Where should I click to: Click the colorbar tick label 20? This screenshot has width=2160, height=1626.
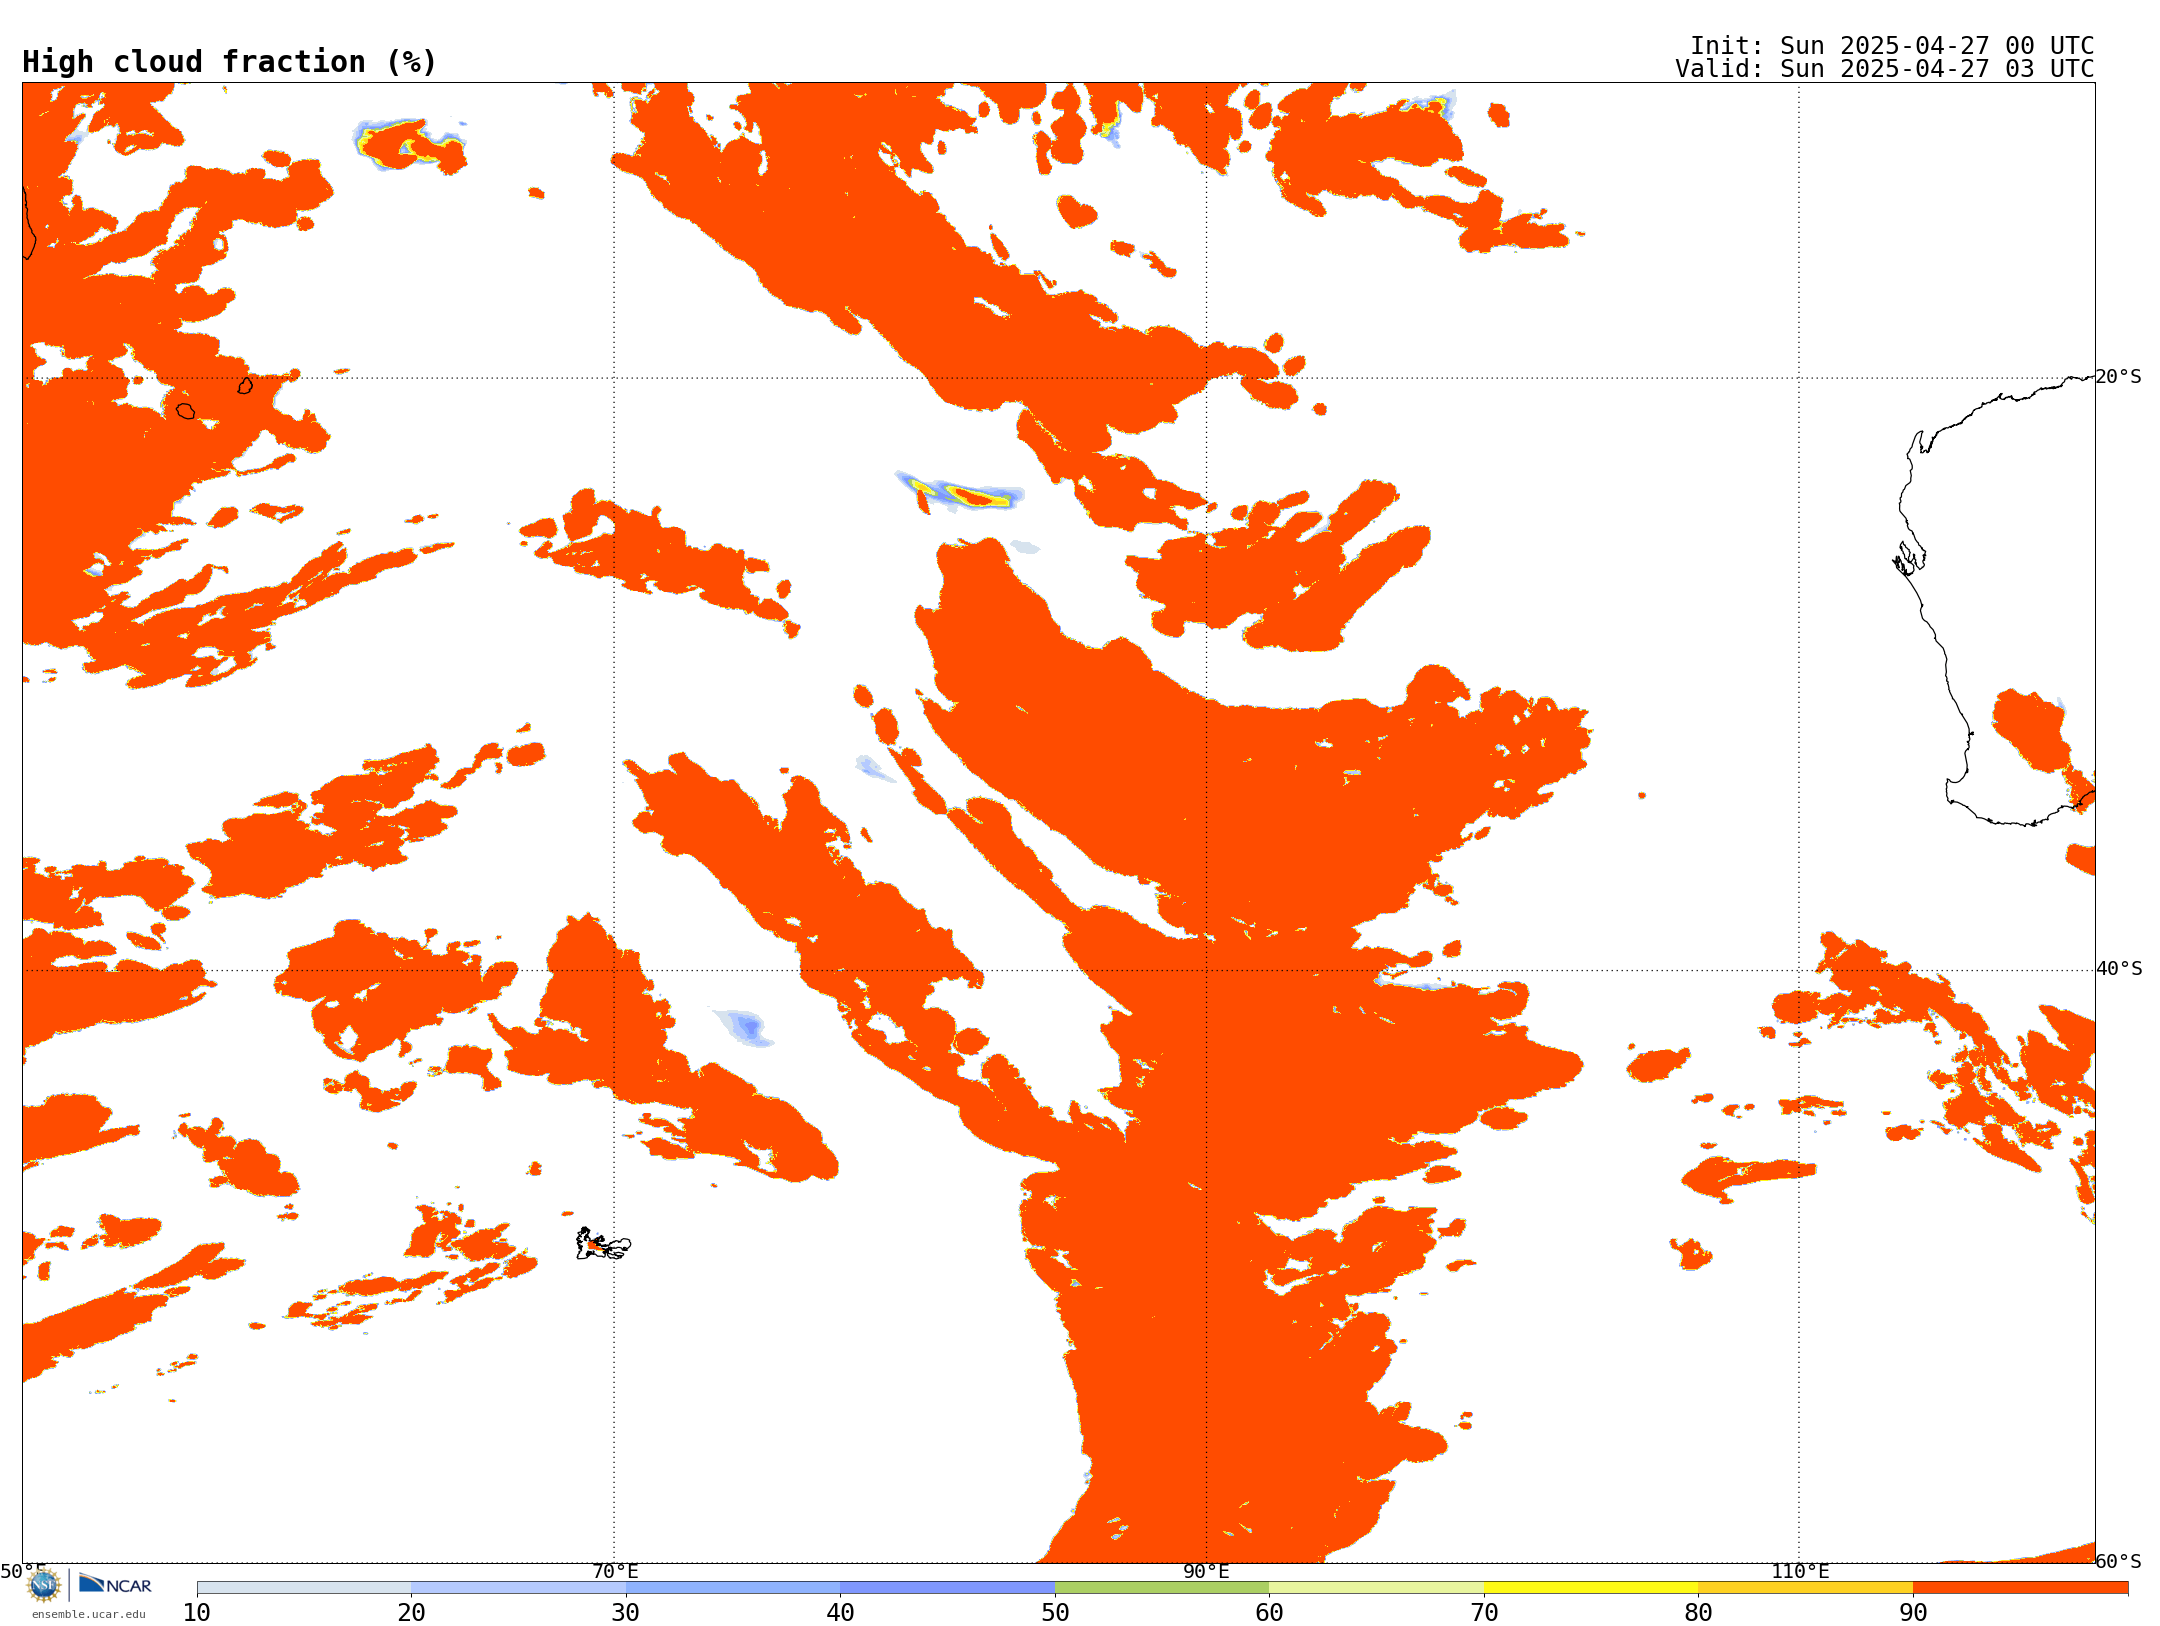tap(411, 1612)
